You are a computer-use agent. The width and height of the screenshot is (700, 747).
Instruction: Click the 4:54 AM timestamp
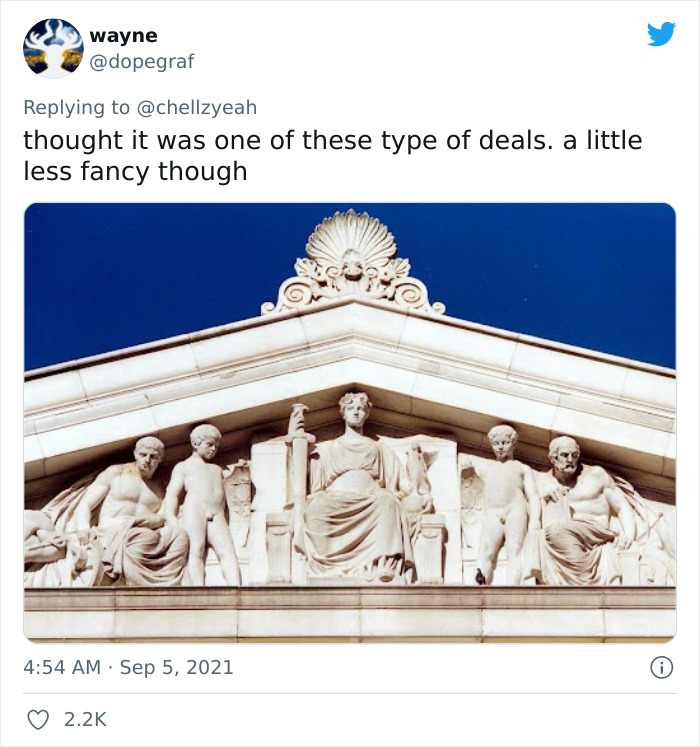(62, 667)
